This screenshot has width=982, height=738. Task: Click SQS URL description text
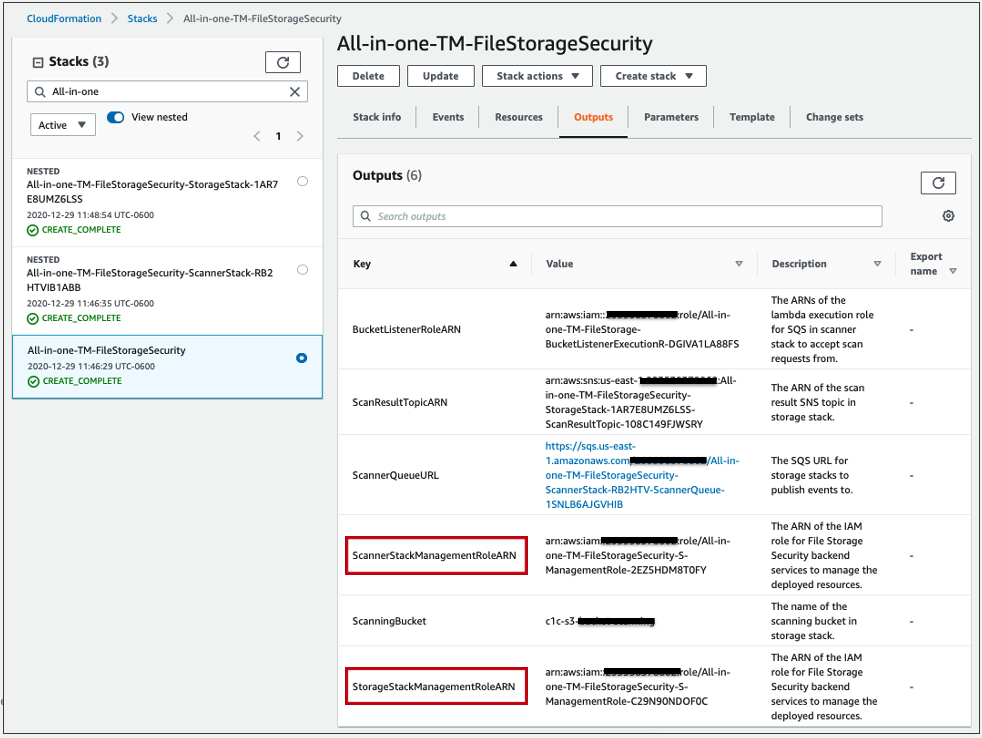tap(812, 475)
